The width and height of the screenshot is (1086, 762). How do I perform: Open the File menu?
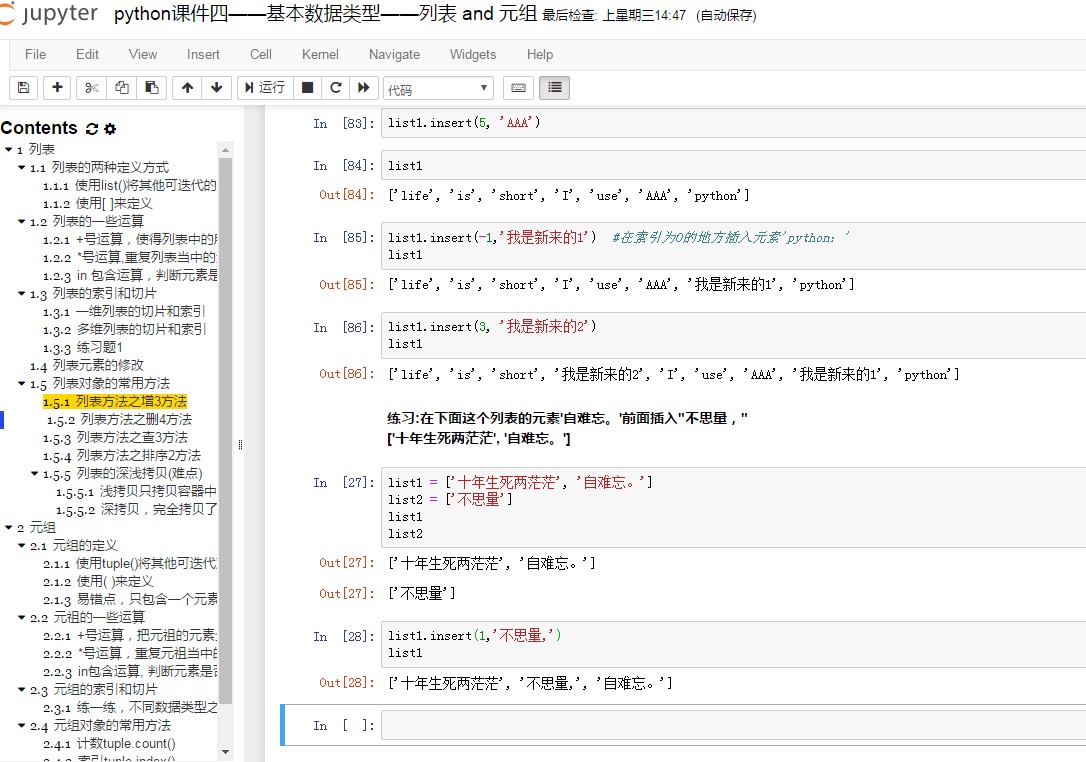[35, 54]
